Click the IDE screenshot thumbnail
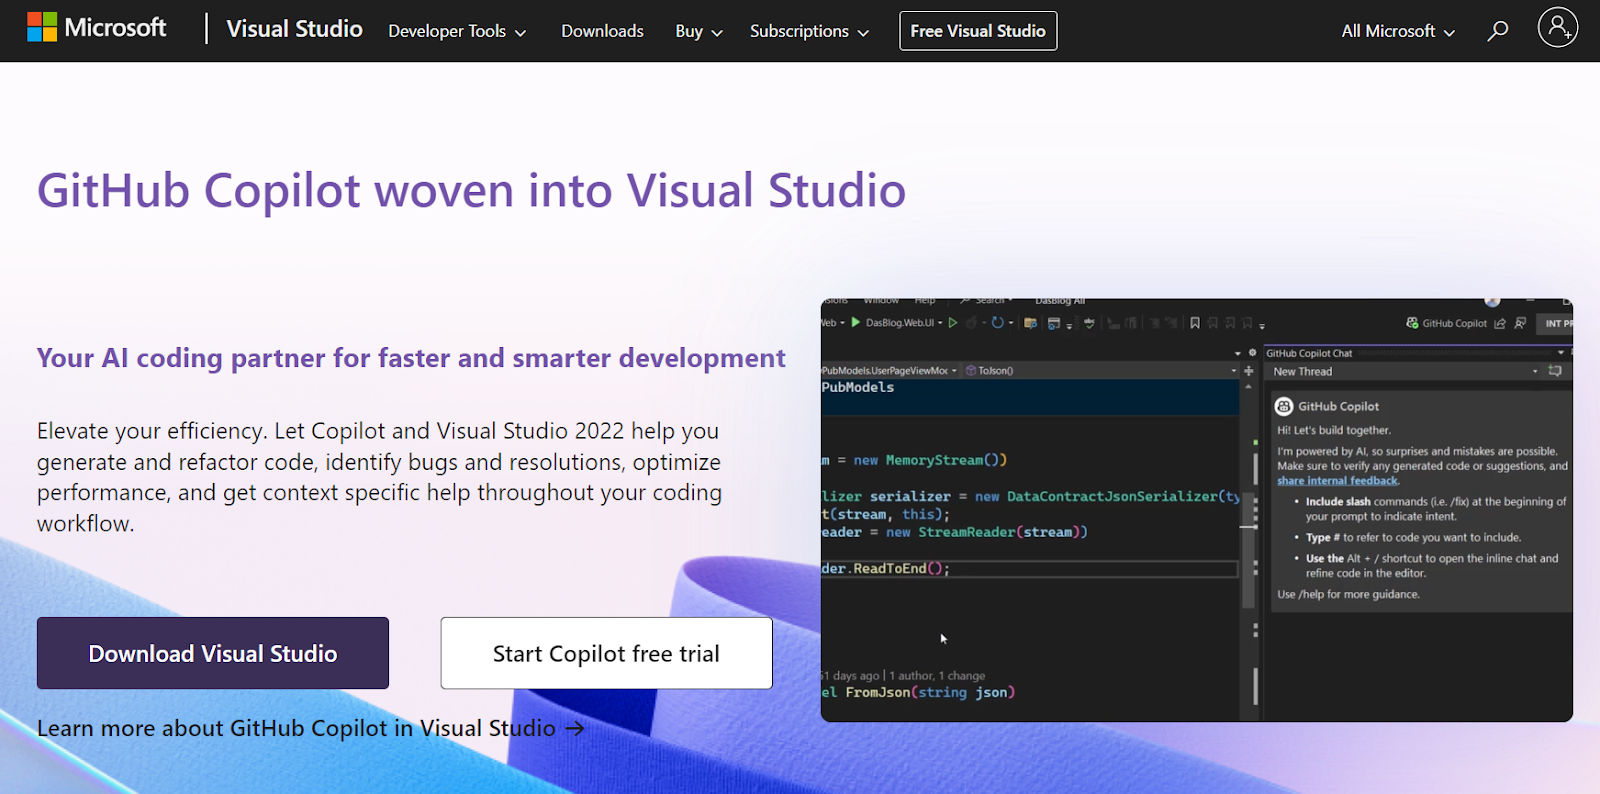The image size is (1600, 794). click(x=1197, y=510)
